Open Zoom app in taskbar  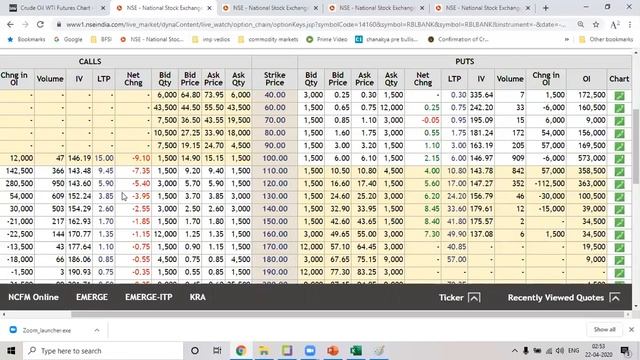[x=310, y=351]
